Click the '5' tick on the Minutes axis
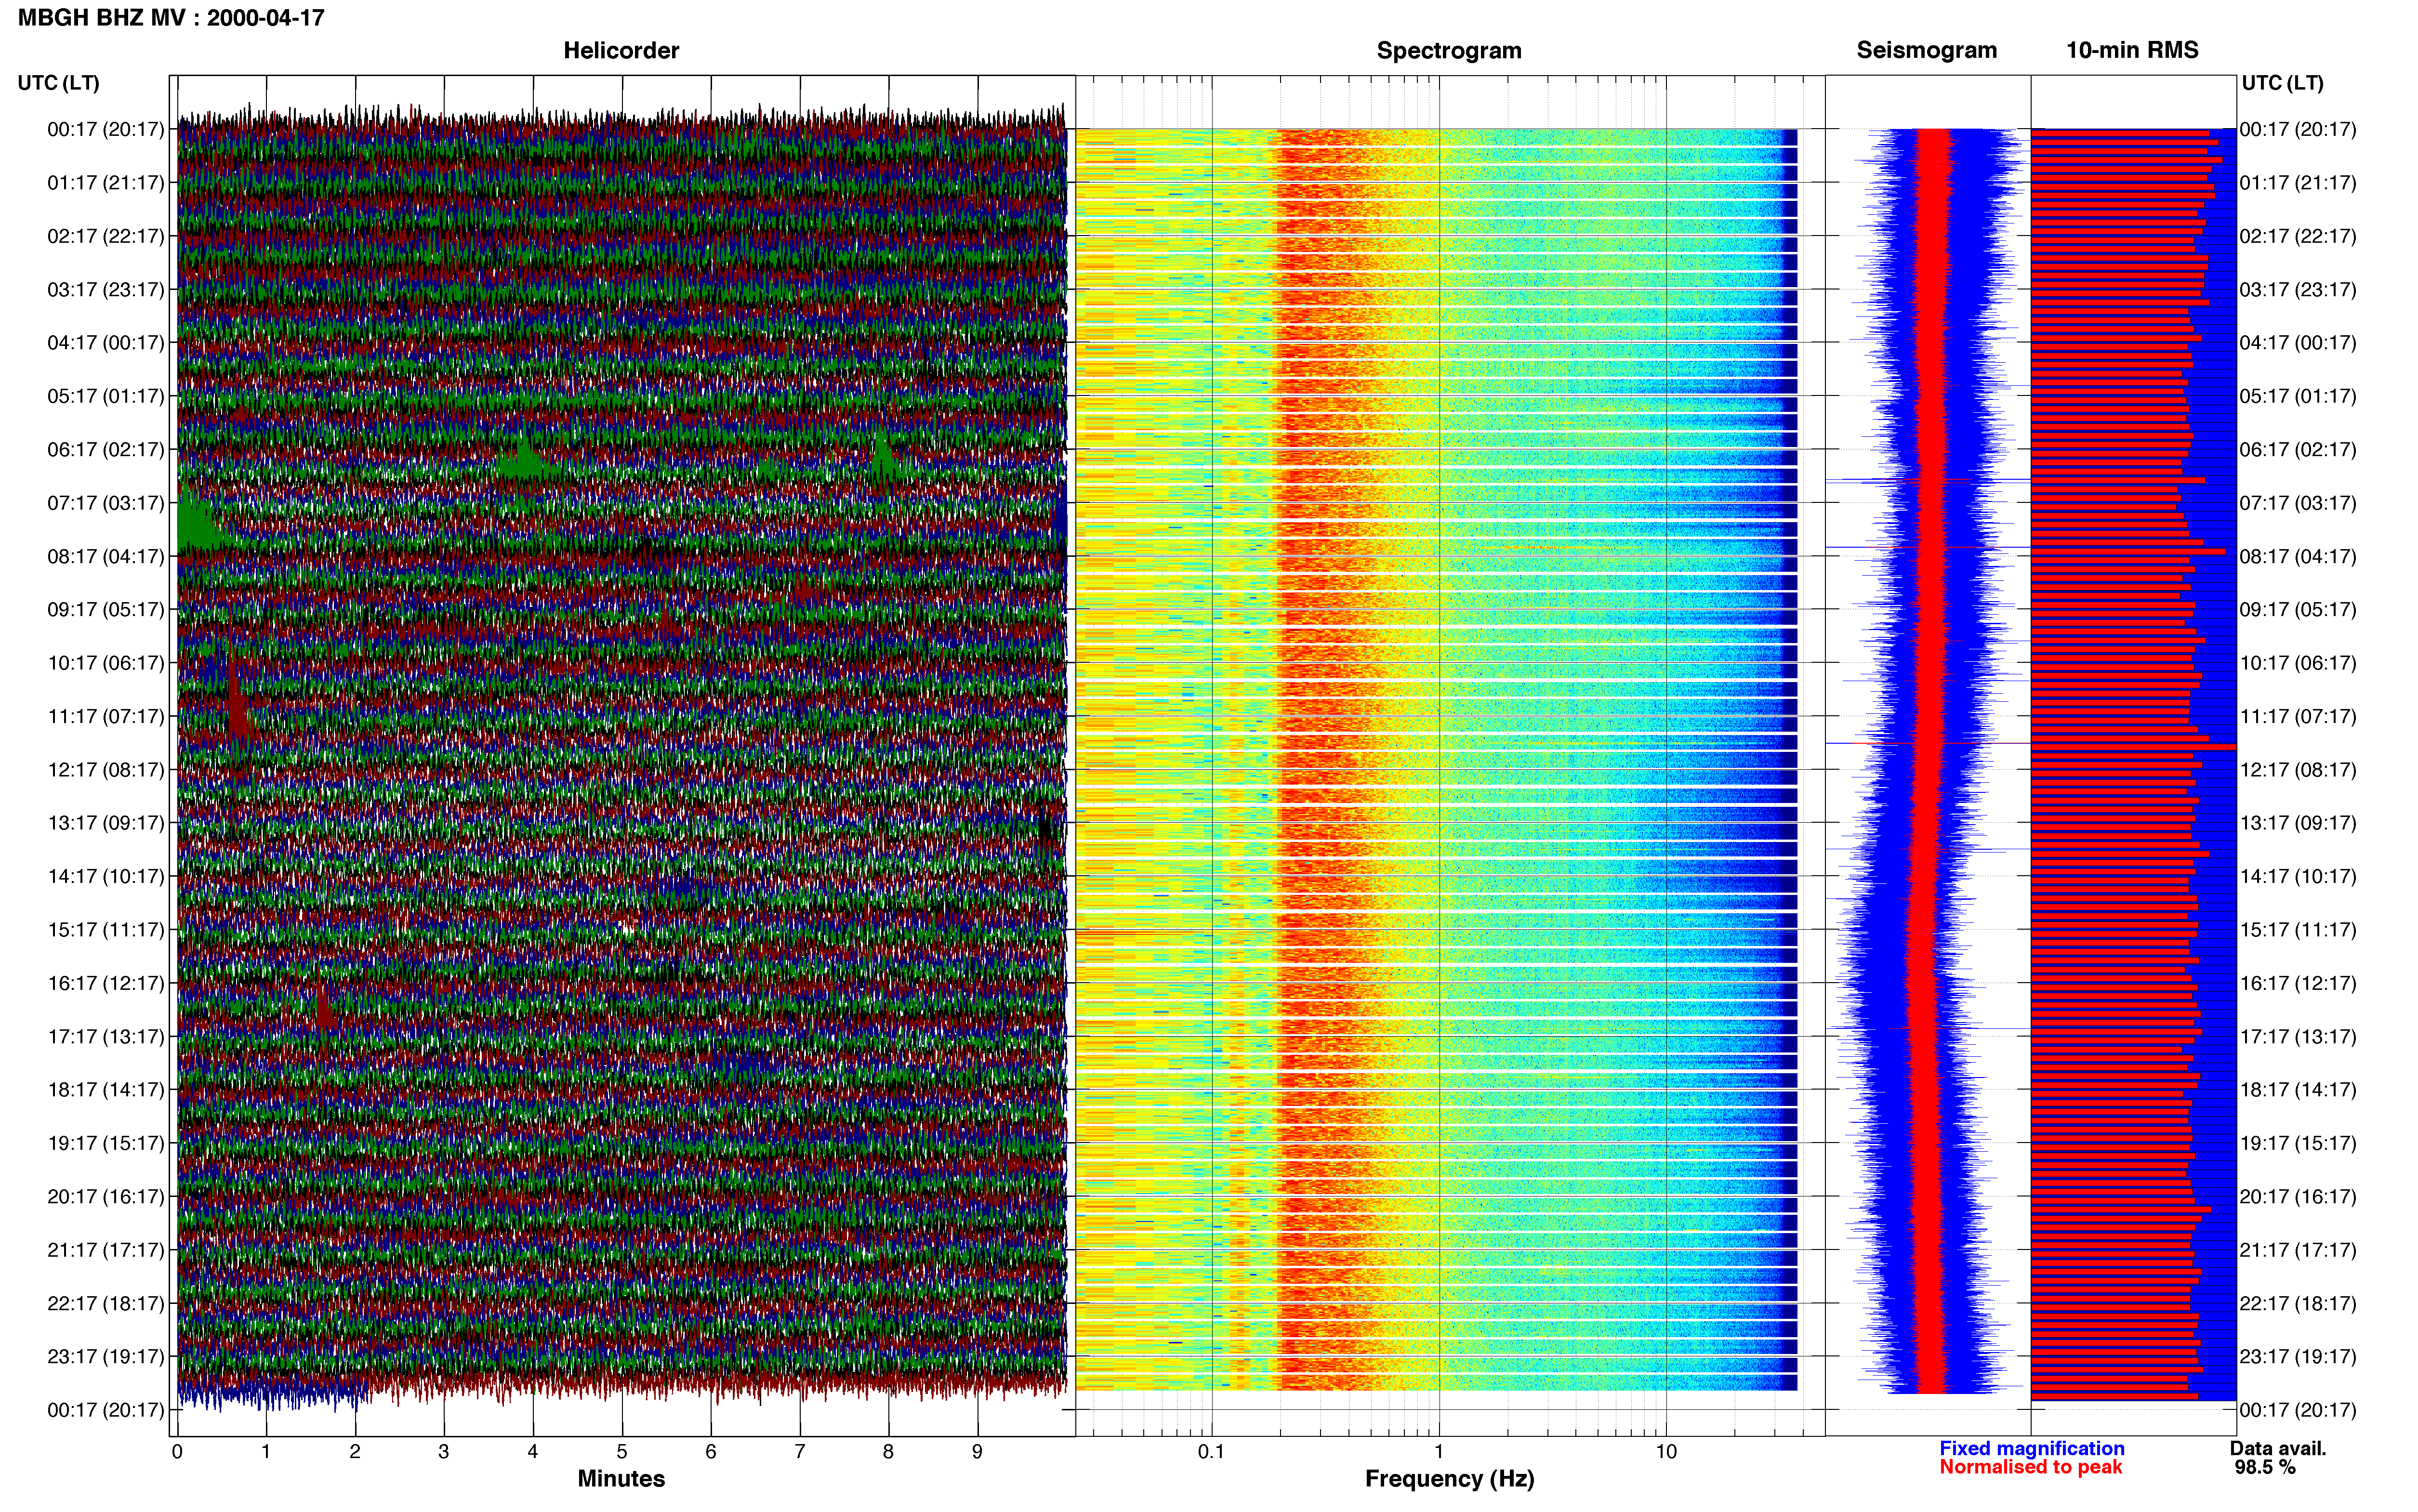Viewport: 2418px width, 1512px height. pos(622,1452)
